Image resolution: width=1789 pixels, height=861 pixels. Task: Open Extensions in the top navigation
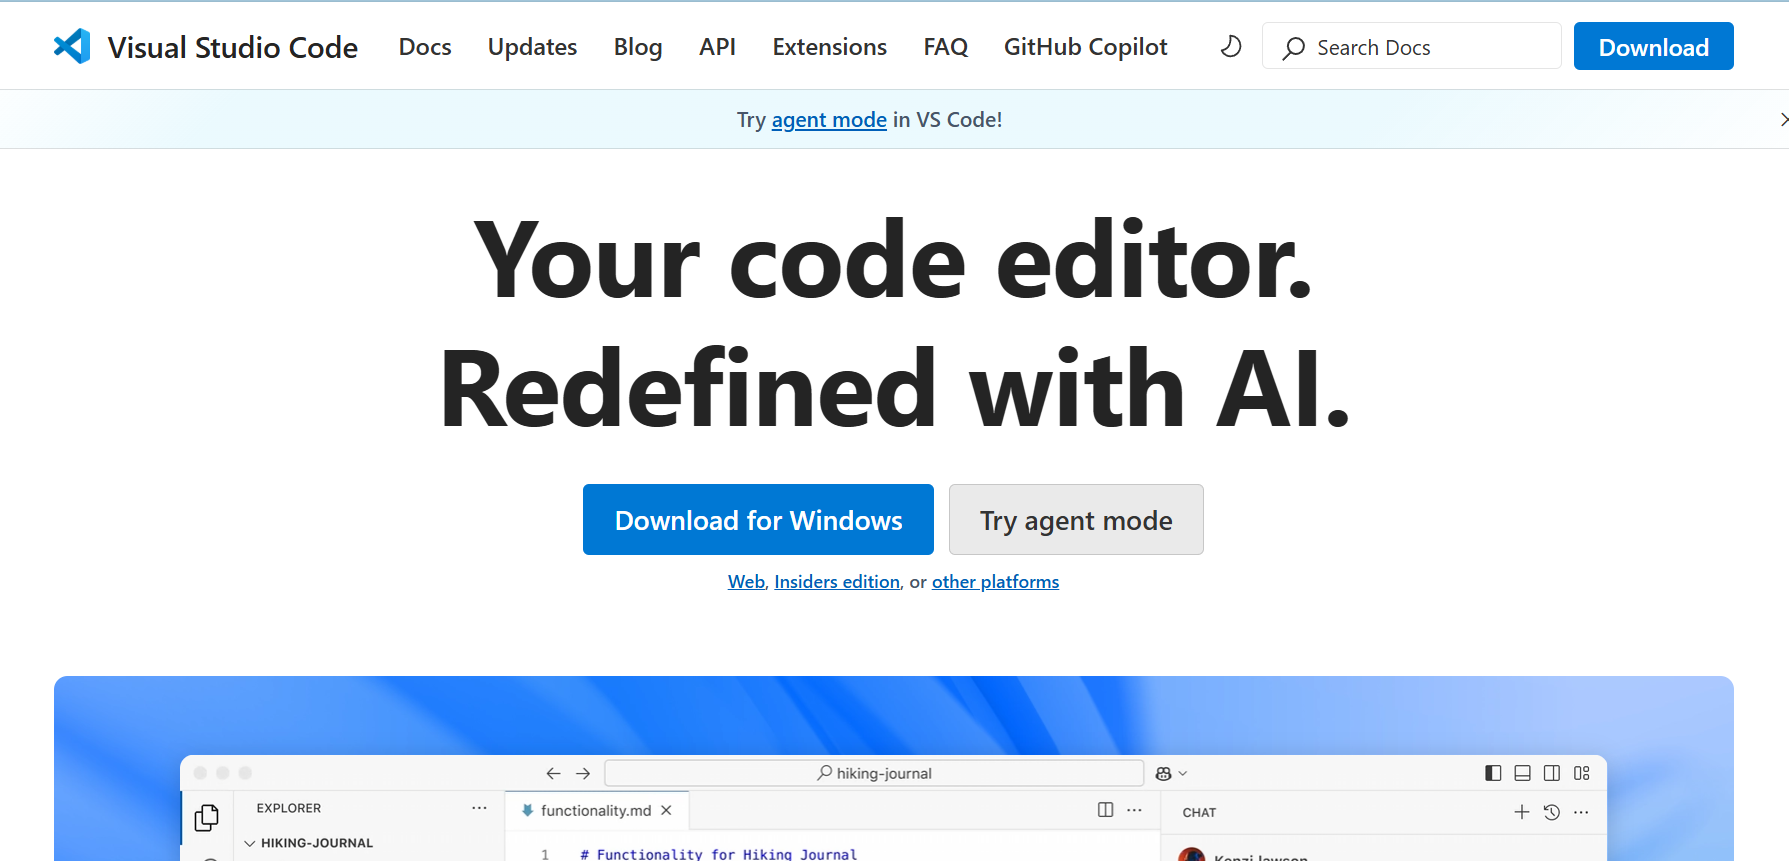829,47
